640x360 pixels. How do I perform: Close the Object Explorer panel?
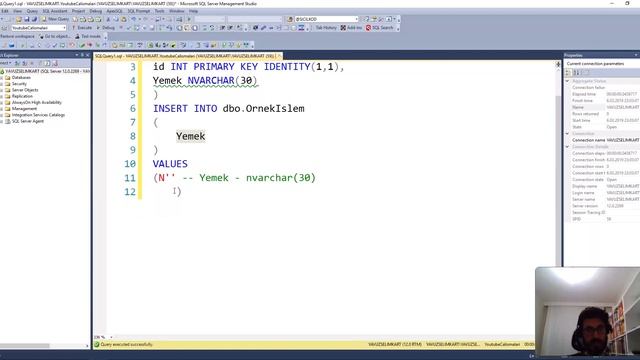click(87, 55)
